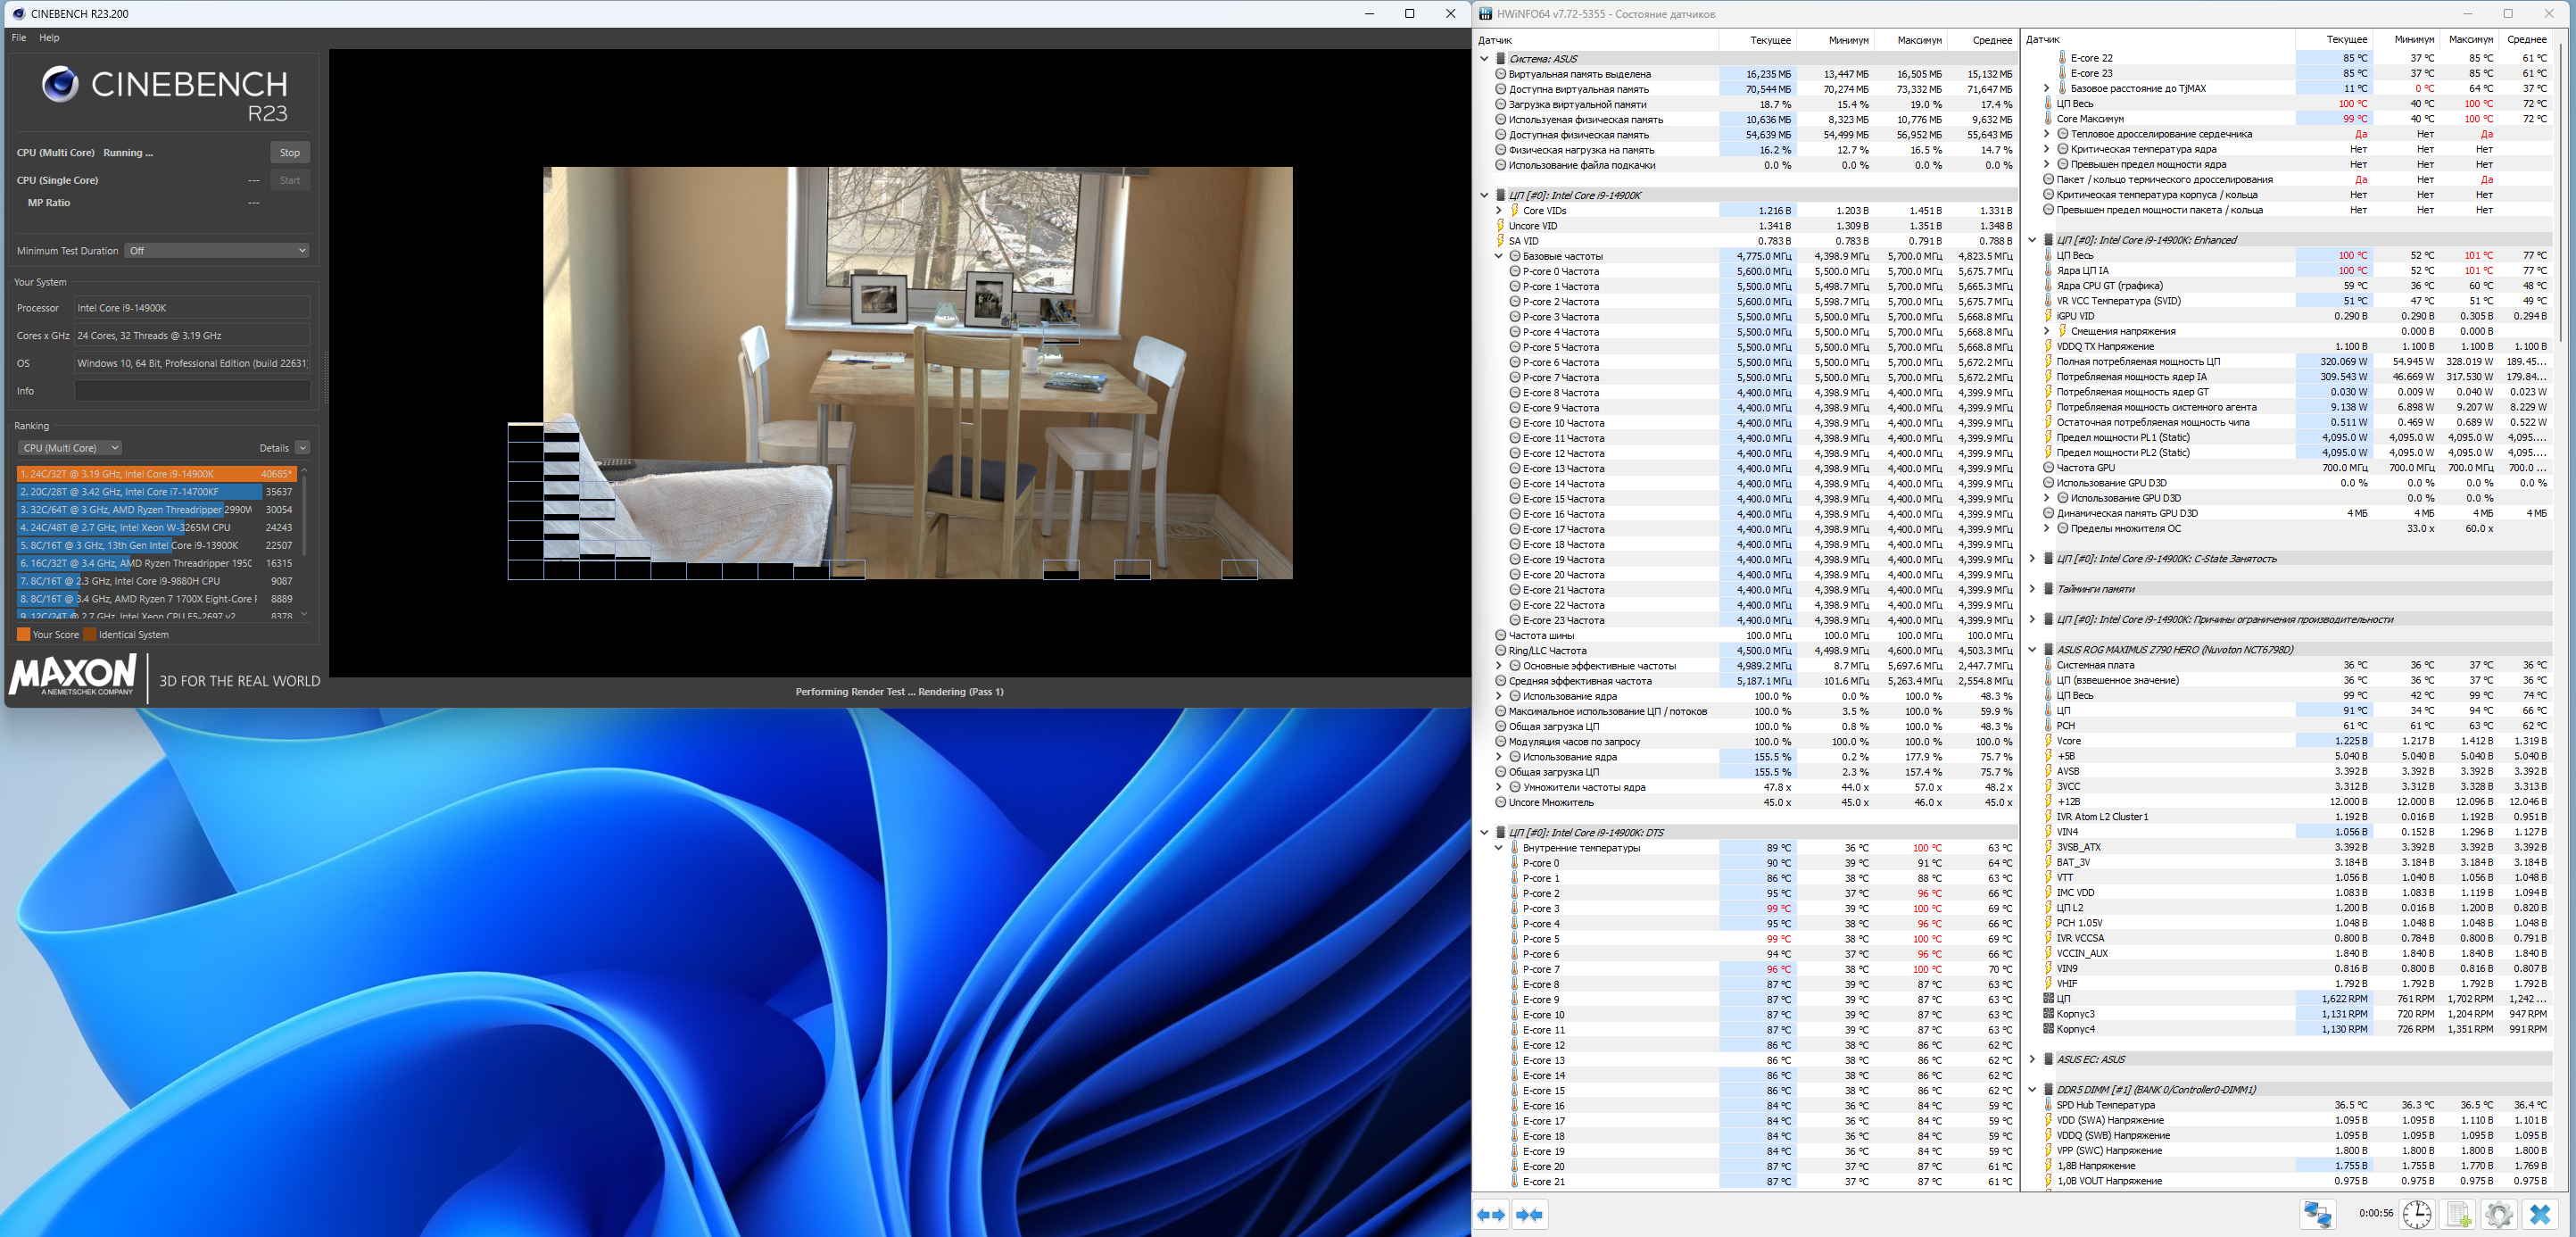The height and width of the screenshot is (1237, 2576).
Task: Click the blue X close sensors icon
Action: [x=2540, y=1214]
